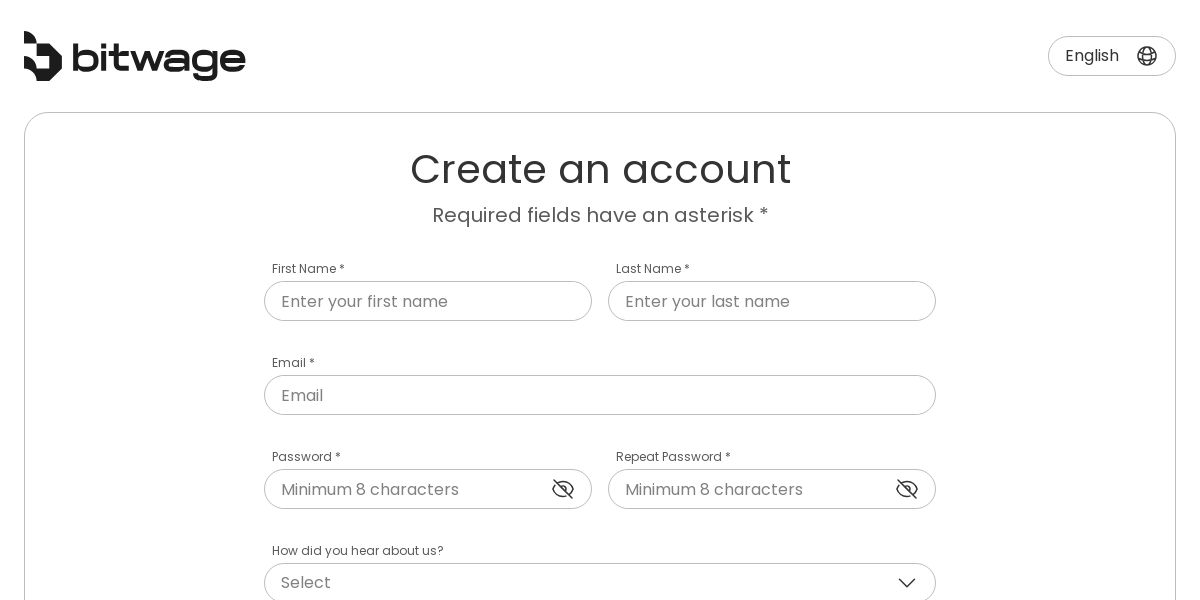Click into the Email input field
Viewport: 1200px width, 600px height.
click(600, 395)
